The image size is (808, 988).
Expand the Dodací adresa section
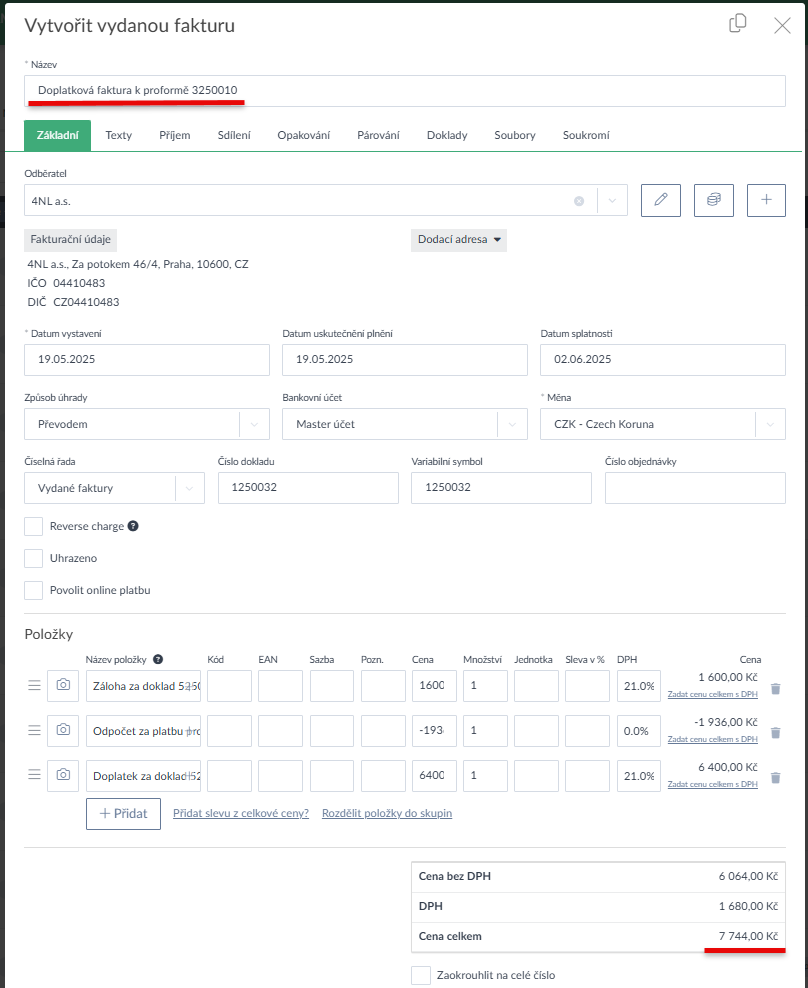point(459,240)
